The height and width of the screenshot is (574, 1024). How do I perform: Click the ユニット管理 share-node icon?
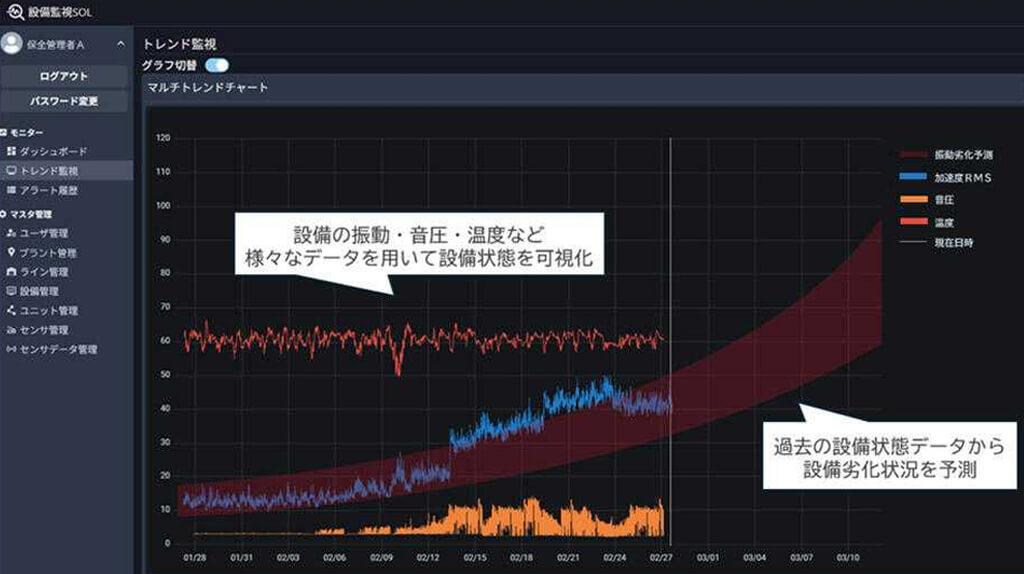click(x=11, y=311)
